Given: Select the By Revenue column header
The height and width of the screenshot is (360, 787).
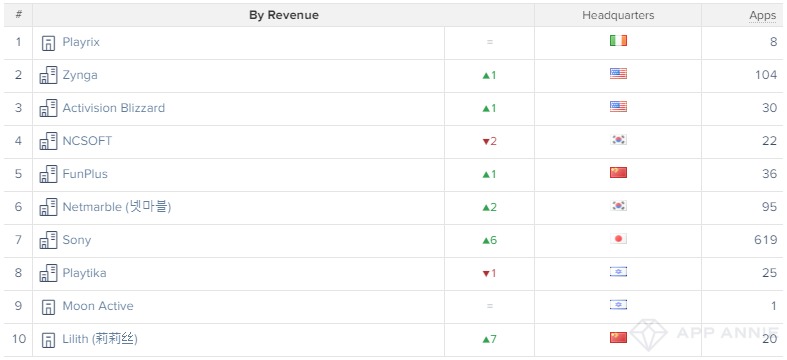Looking at the screenshot, I should (284, 15).
